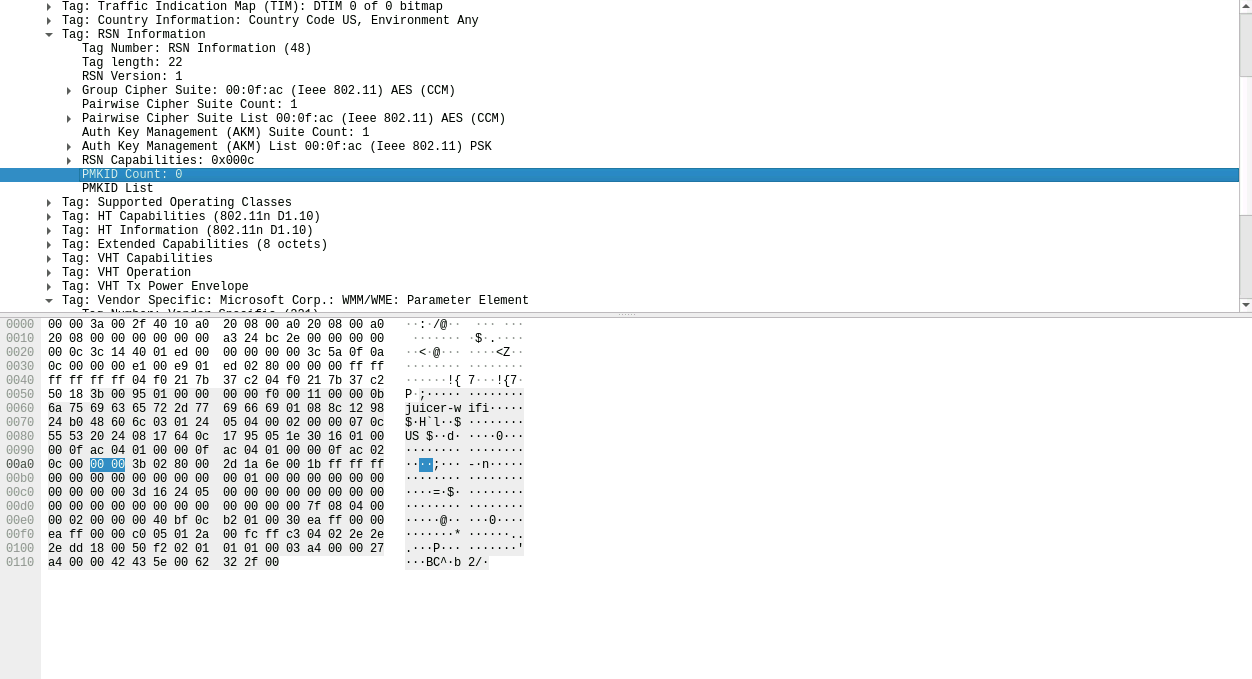The height and width of the screenshot is (679, 1252).
Task: Click scroll up arrow in packet details
Action: pos(1245,6)
